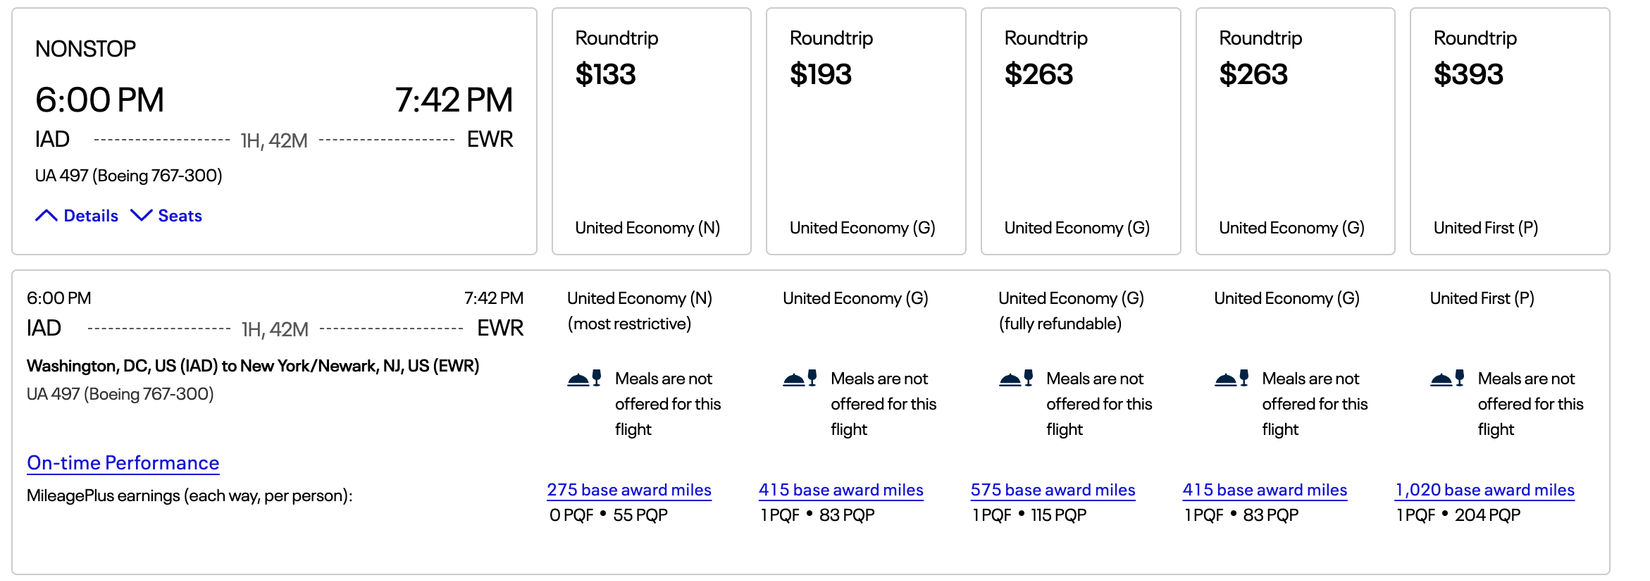Viewport: 1650px width, 581px height.
Task: View the 575 base award miles details
Action: point(1053,490)
